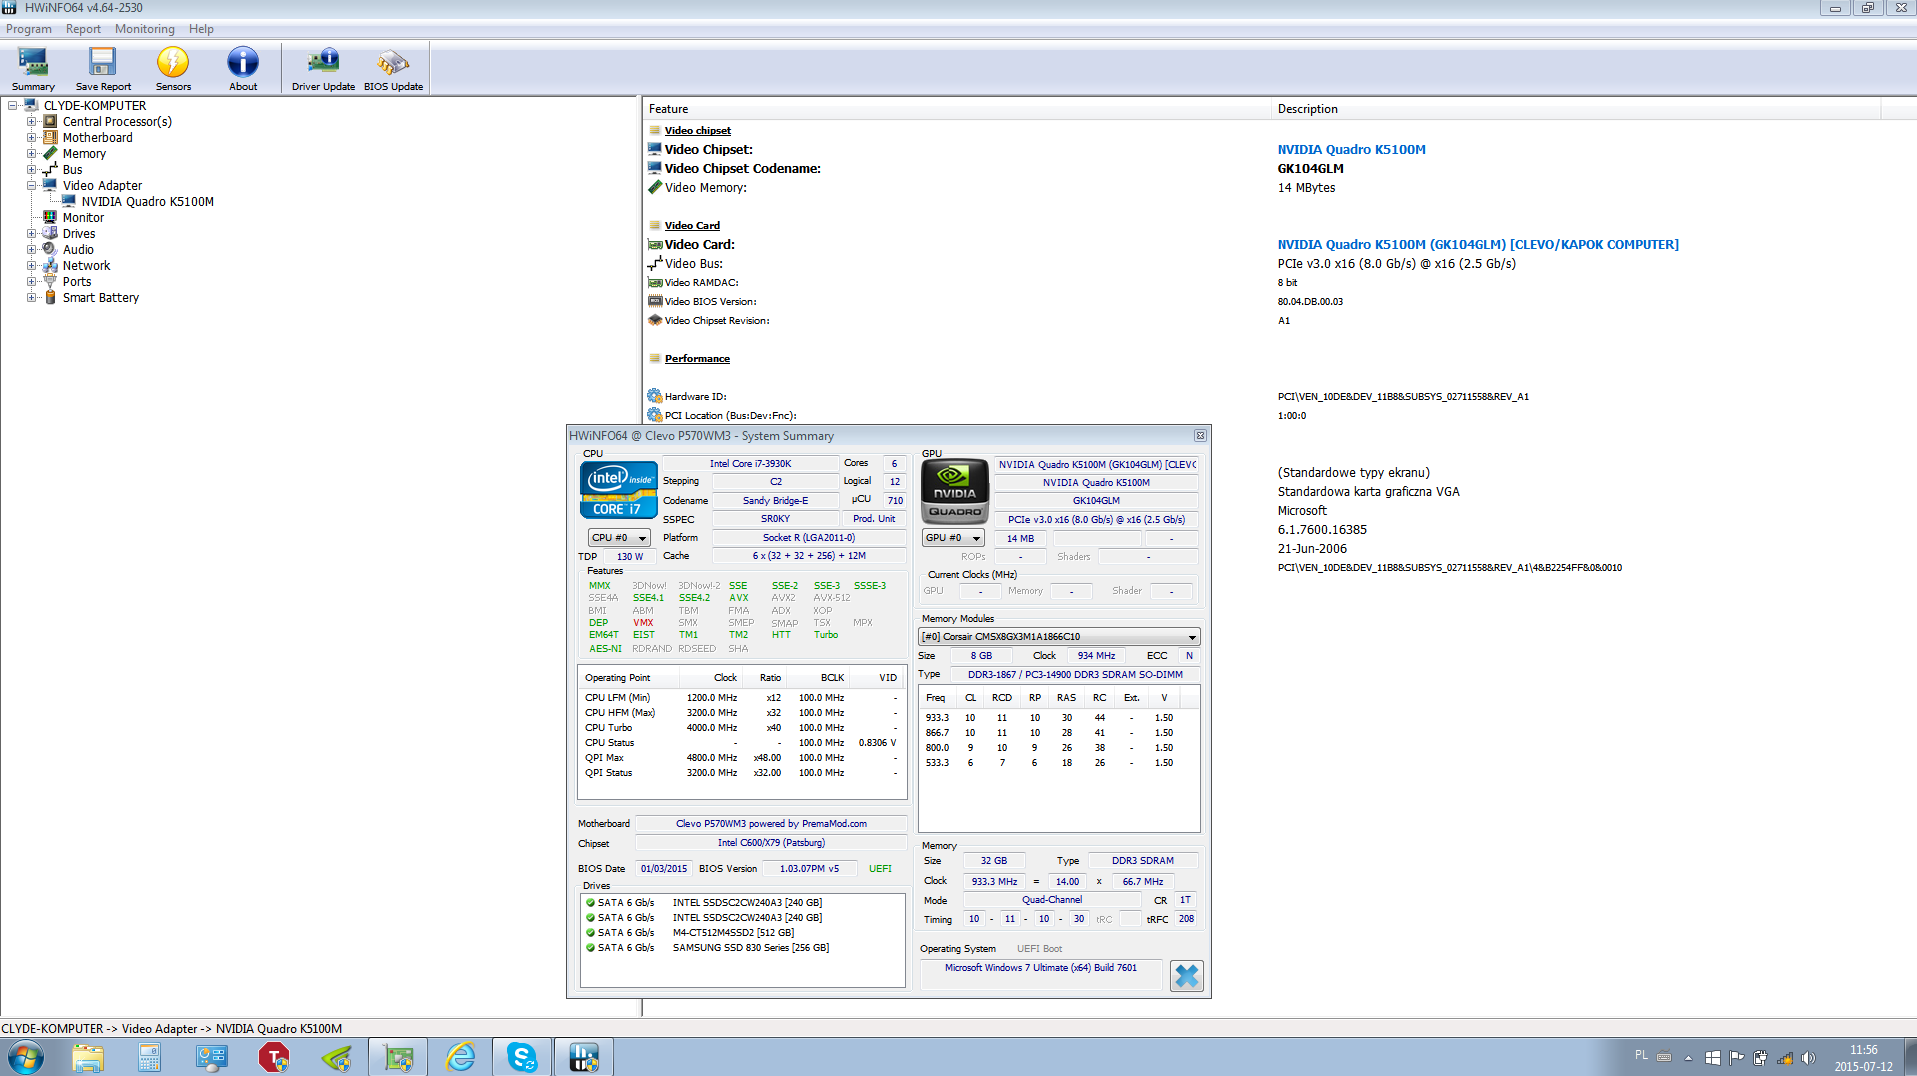The height and width of the screenshot is (1076, 1917).
Task: Click Intel Core i7-3930K CPU name field
Action: 750,463
